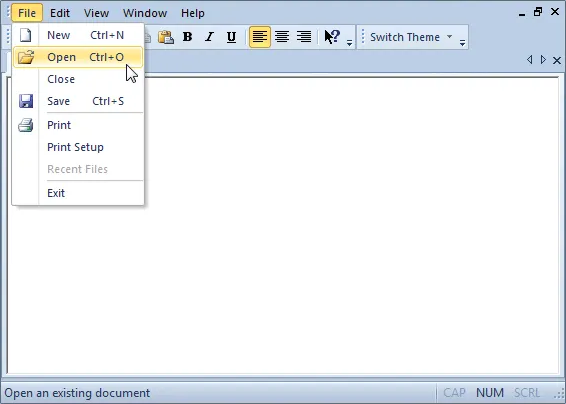Select the align left icon
Image resolution: width=566 pixels, height=404 pixels.
[260, 37]
